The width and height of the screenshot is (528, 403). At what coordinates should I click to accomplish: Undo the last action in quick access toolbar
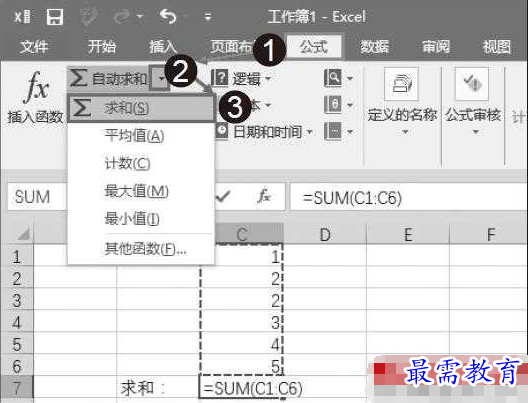[x=168, y=16]
